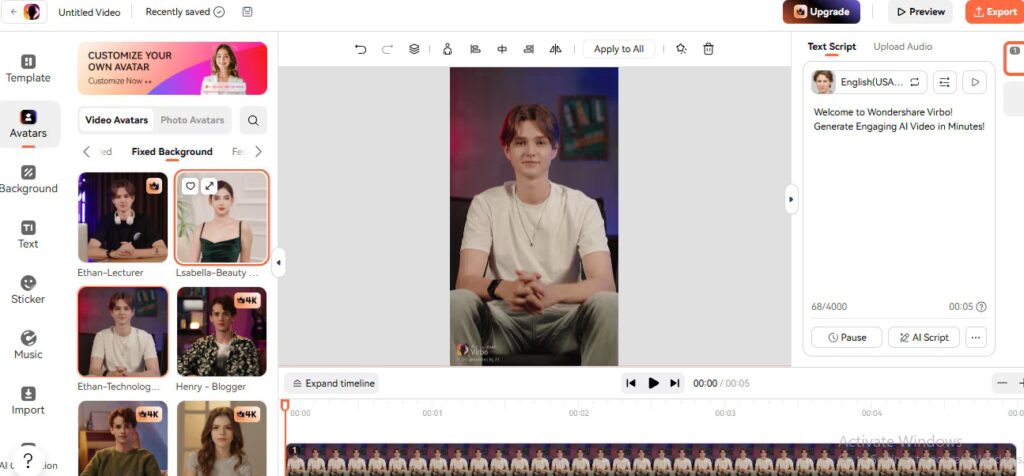Select the Henry - Blogger avatar thumbnail
The height and width of the screenshot is (476, 1024).
(221, 331)
